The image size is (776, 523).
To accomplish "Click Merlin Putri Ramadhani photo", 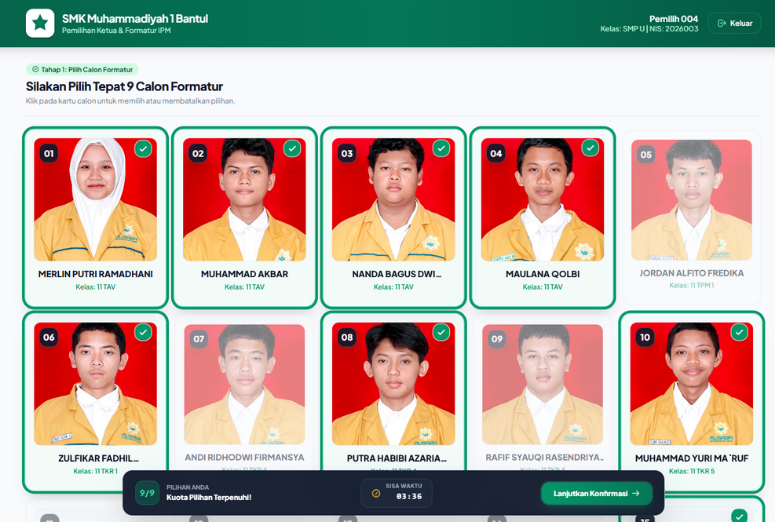I will (x=96, y=199).
